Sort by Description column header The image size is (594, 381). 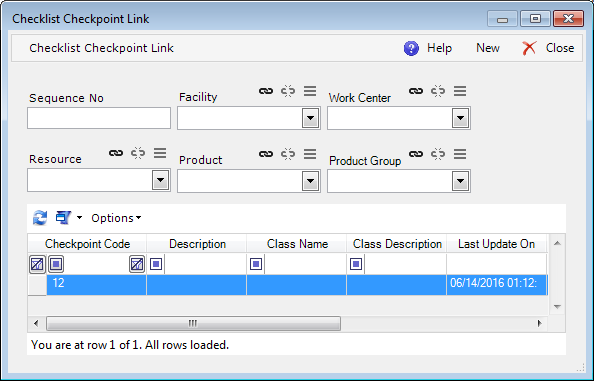pyautogui.click(x=197, y=244)
